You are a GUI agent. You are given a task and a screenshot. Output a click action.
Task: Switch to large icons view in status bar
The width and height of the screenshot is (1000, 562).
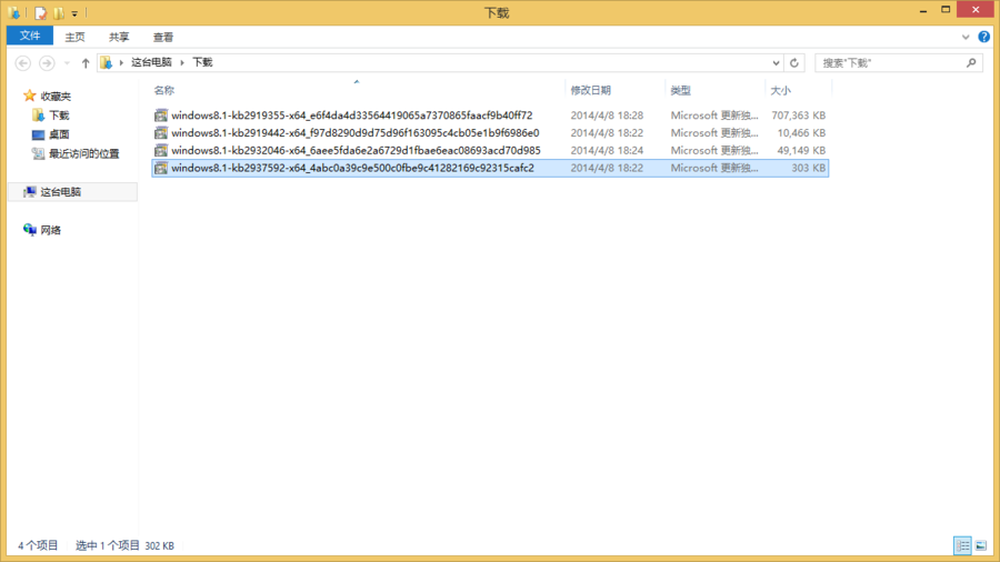point(981,545)
